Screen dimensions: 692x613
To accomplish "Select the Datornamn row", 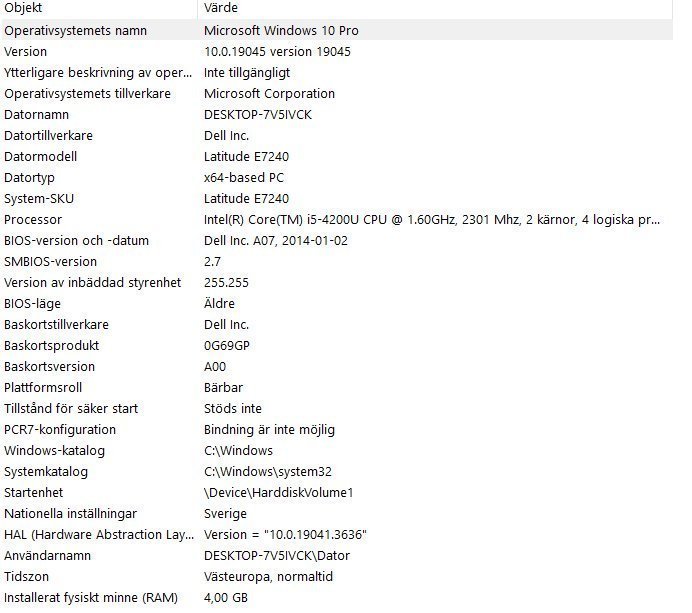I will coord(38,115).
